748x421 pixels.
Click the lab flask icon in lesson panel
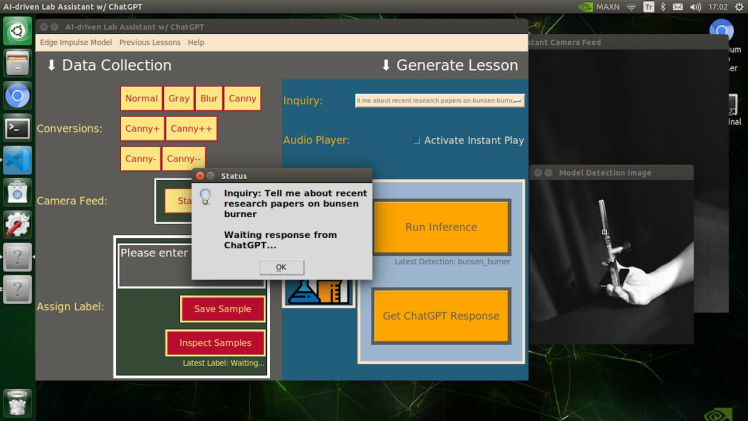coord(318,292)
